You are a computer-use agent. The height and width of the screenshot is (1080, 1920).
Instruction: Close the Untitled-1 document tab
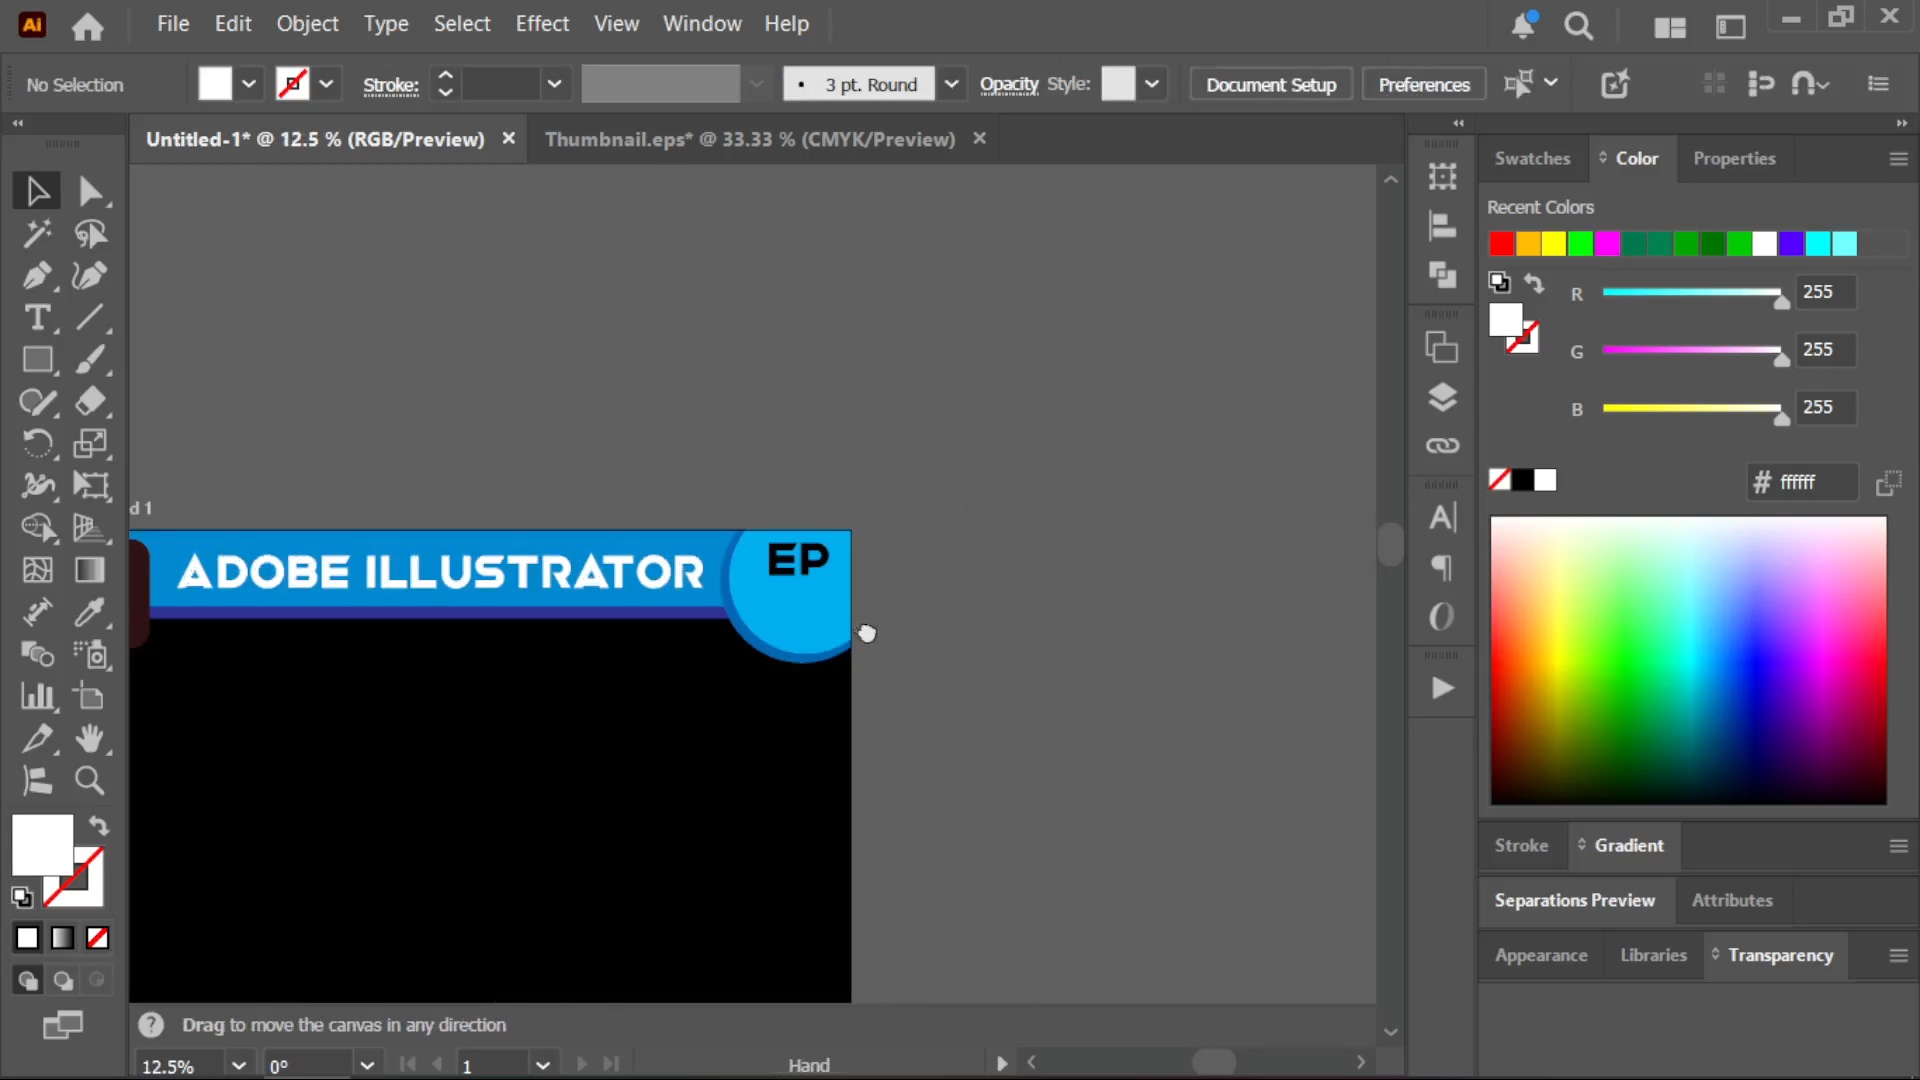[508, 138]
